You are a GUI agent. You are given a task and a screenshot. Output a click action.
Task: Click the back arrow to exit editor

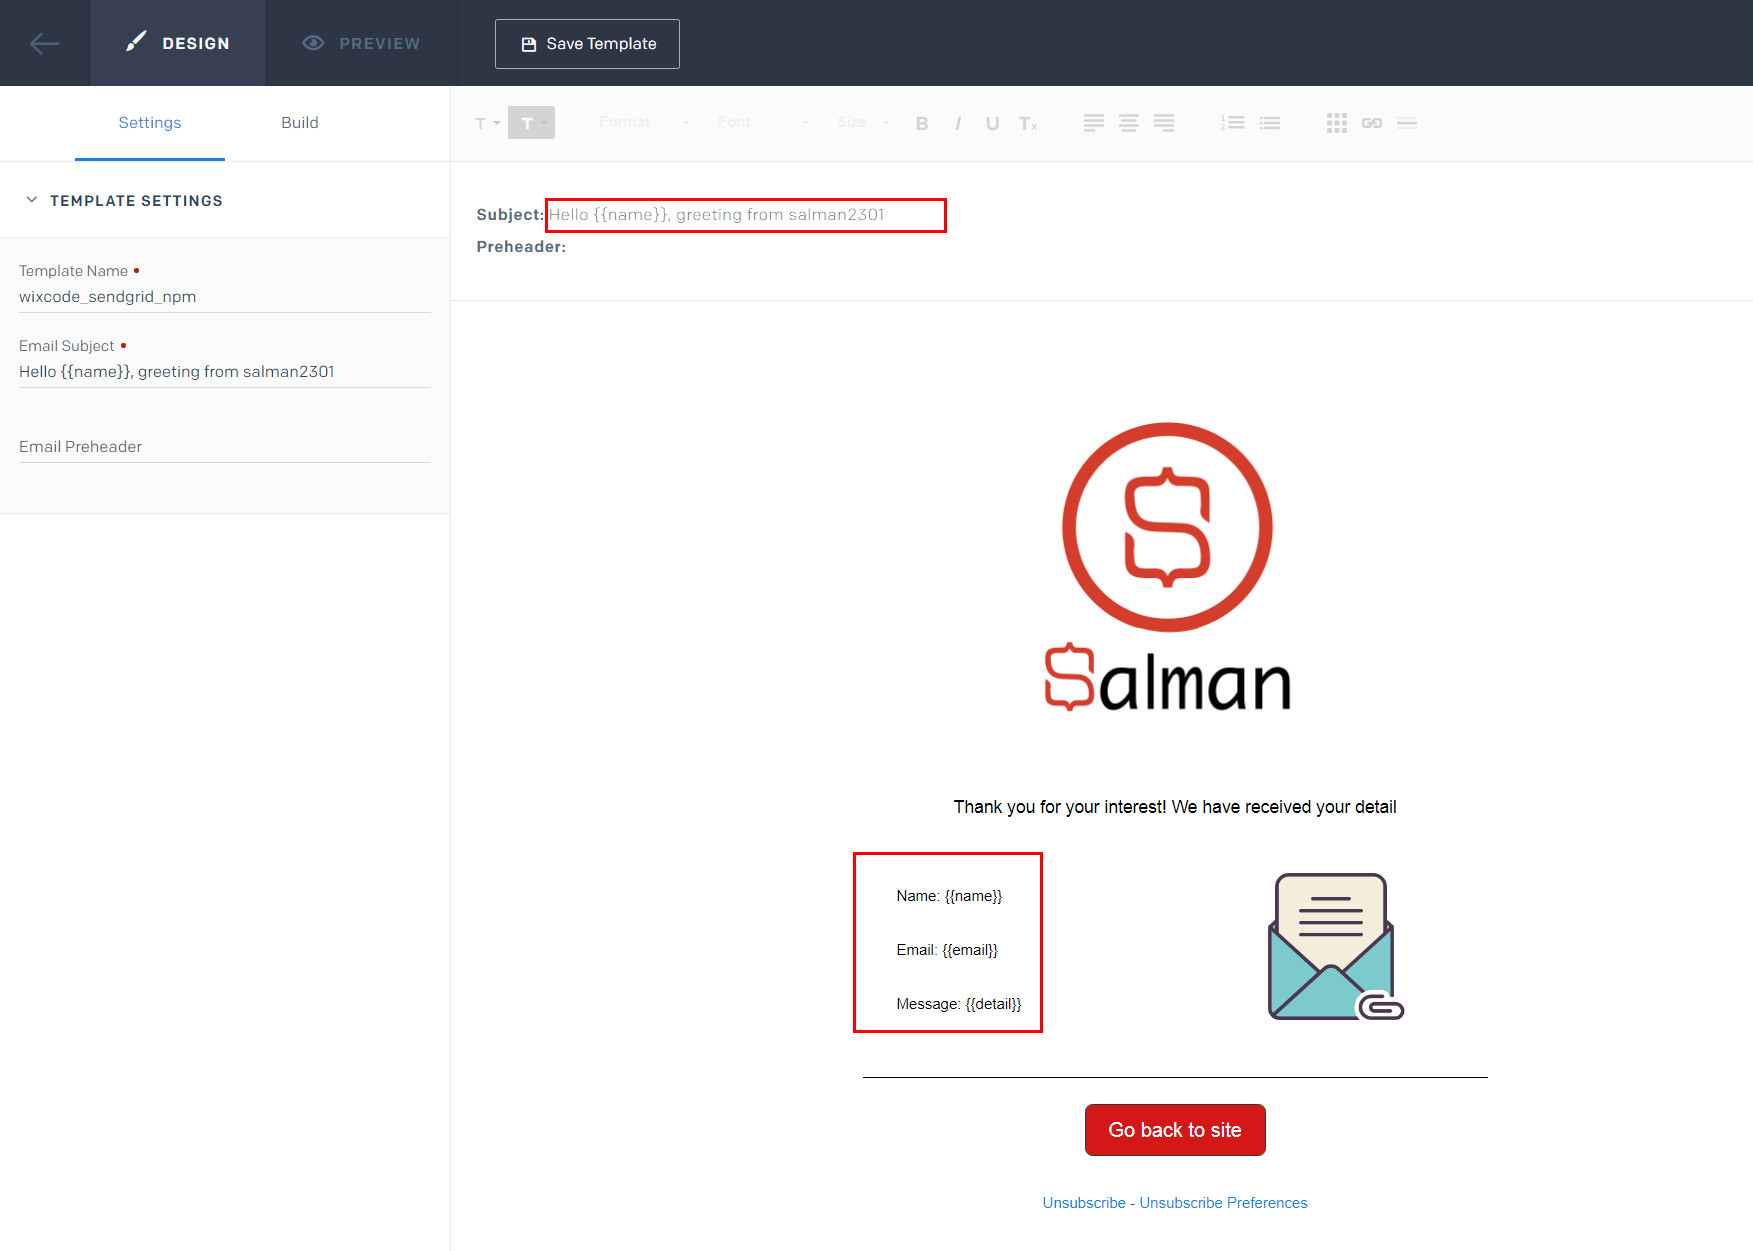coord(45,43)
